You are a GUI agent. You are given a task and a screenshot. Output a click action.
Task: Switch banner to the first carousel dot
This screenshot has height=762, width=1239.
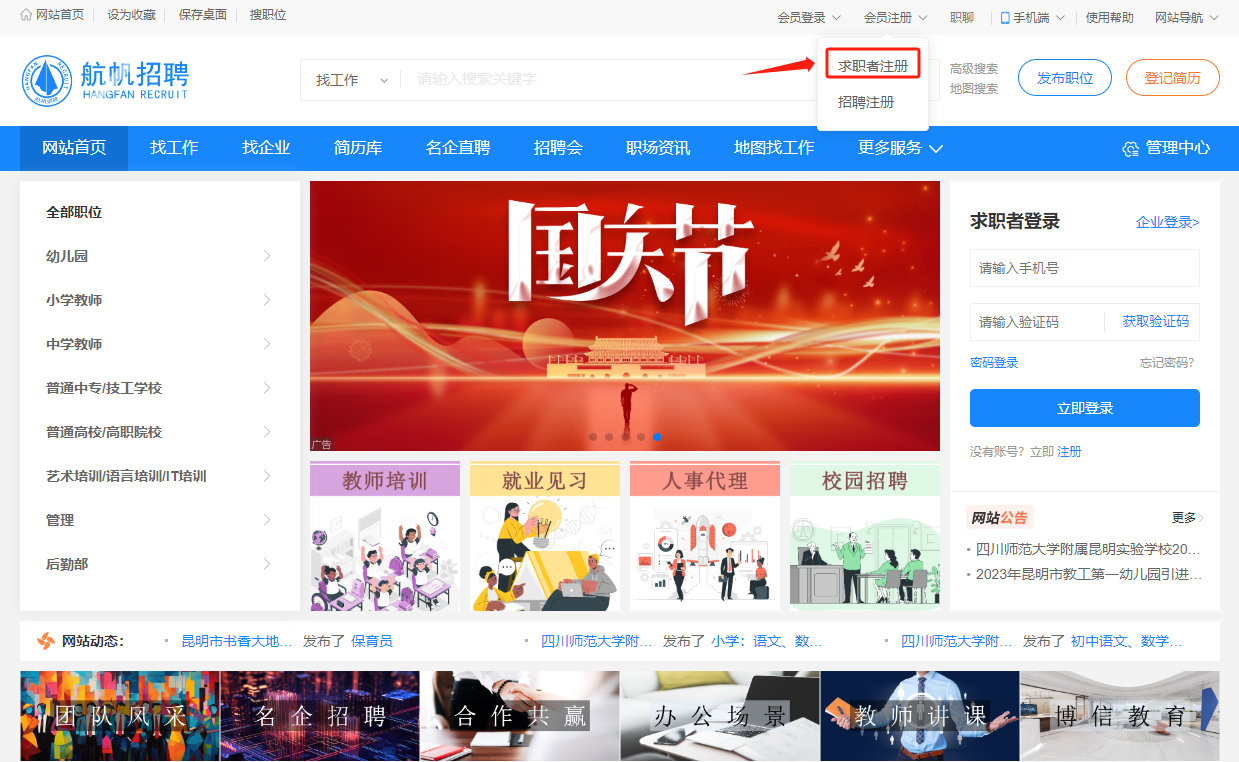coord(593,437)
